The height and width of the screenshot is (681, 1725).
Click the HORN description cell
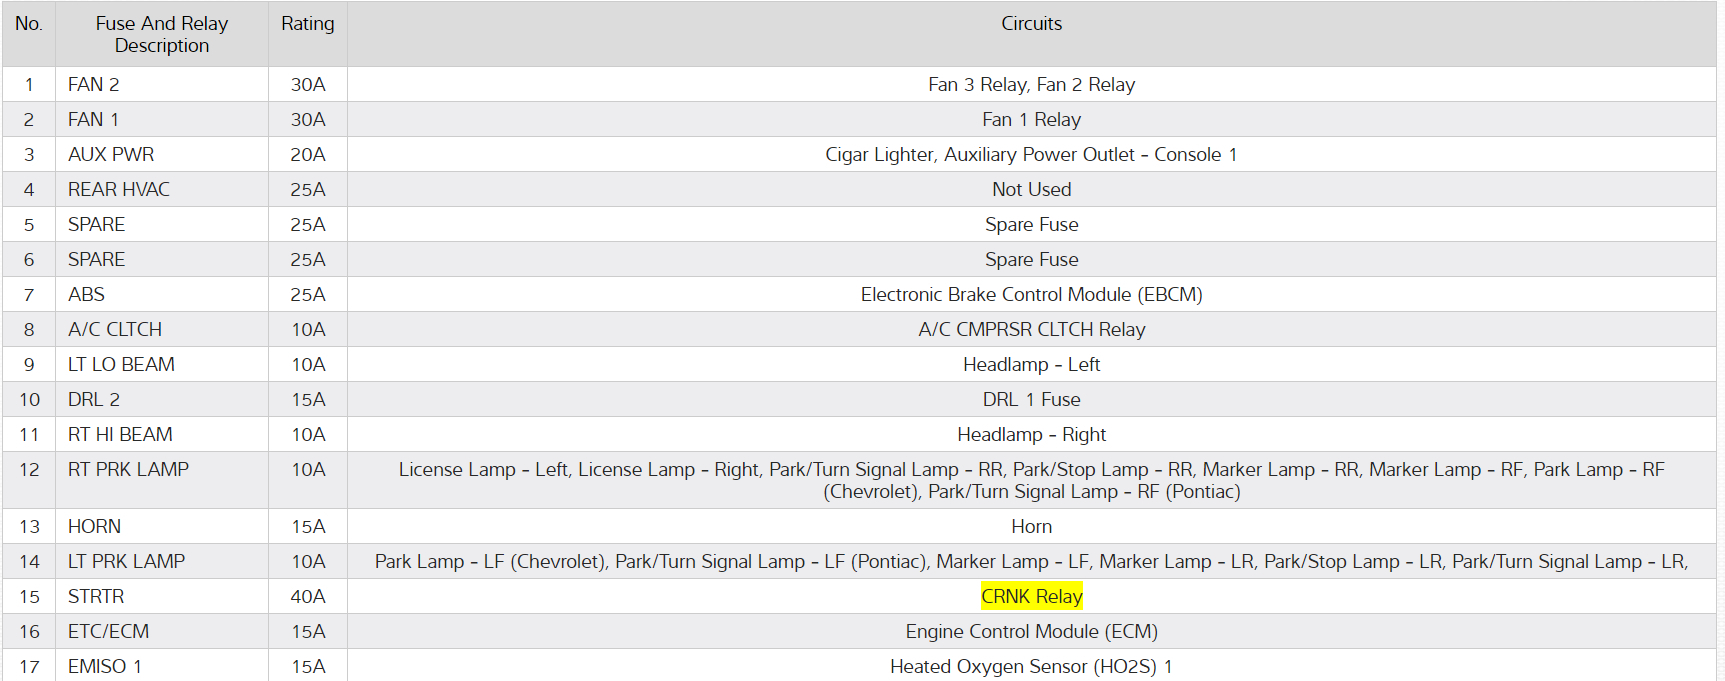94,526
